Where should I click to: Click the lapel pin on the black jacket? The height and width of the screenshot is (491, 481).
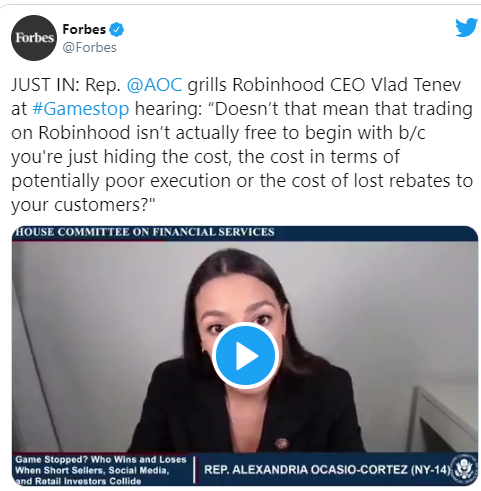click(281, 443)
